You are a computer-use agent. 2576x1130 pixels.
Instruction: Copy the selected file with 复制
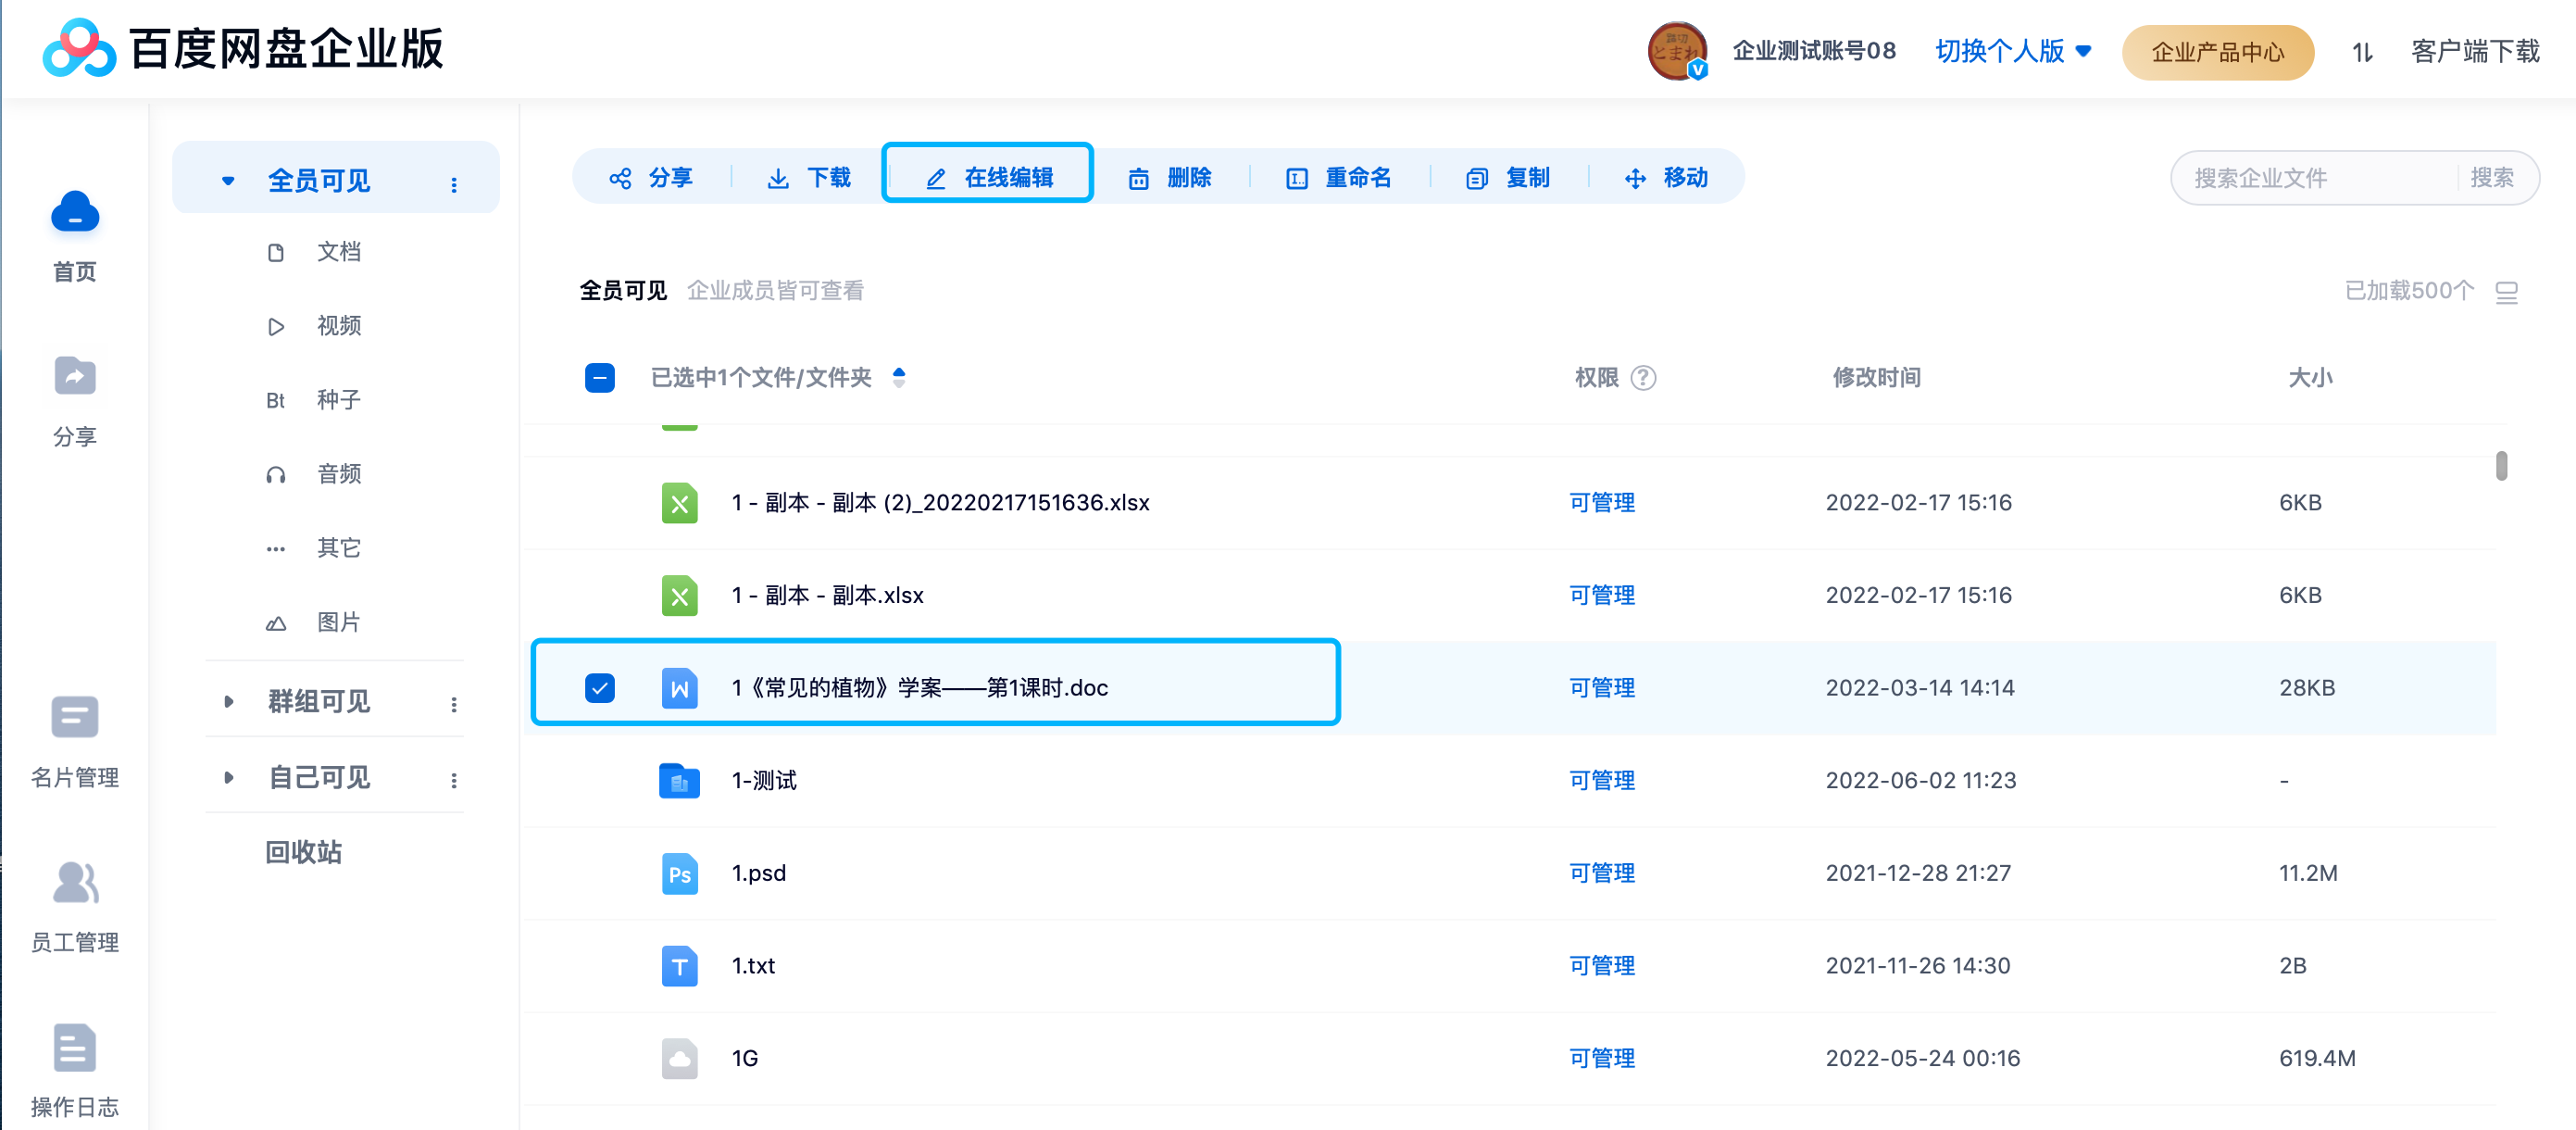(x=1508, y=178)
